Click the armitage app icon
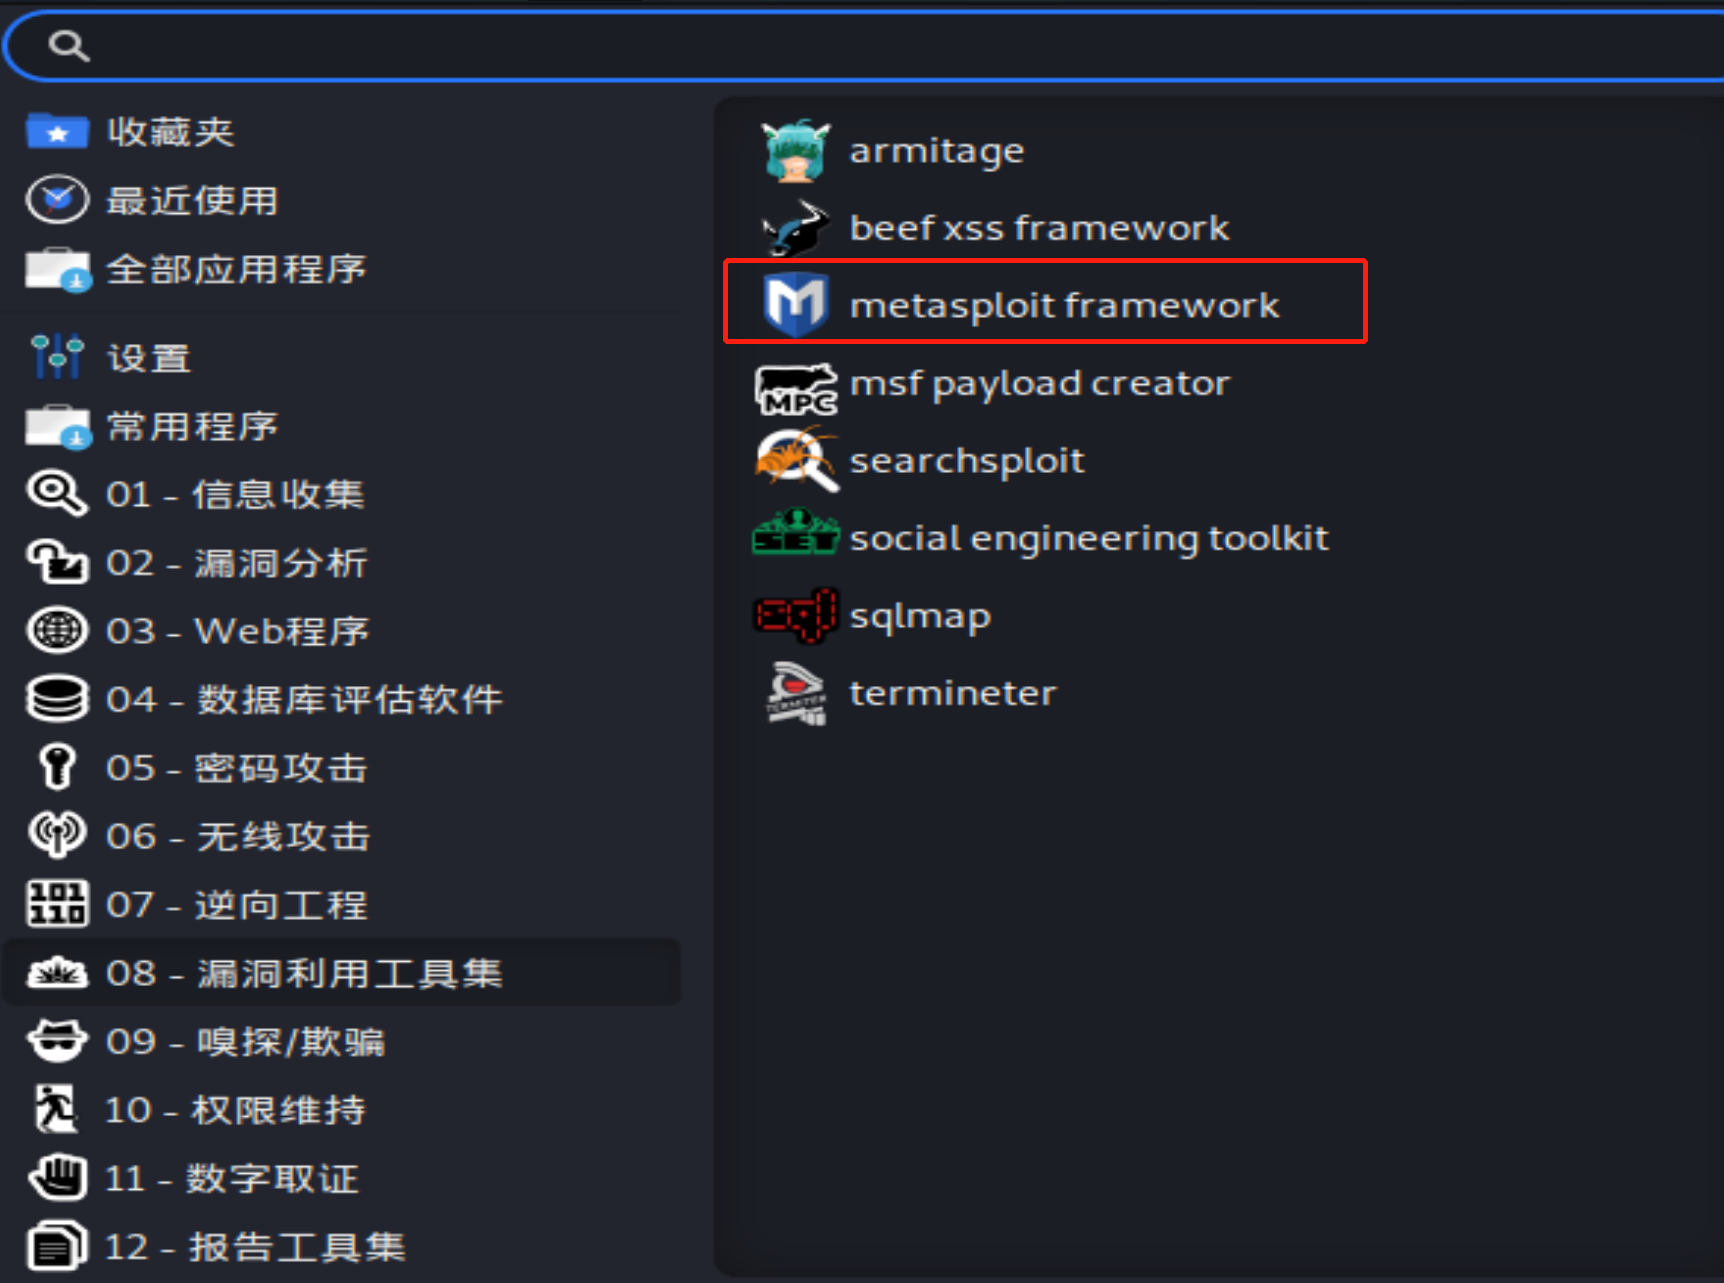Viewport: 1724px width, 1283px height. (x=796, y=151)
